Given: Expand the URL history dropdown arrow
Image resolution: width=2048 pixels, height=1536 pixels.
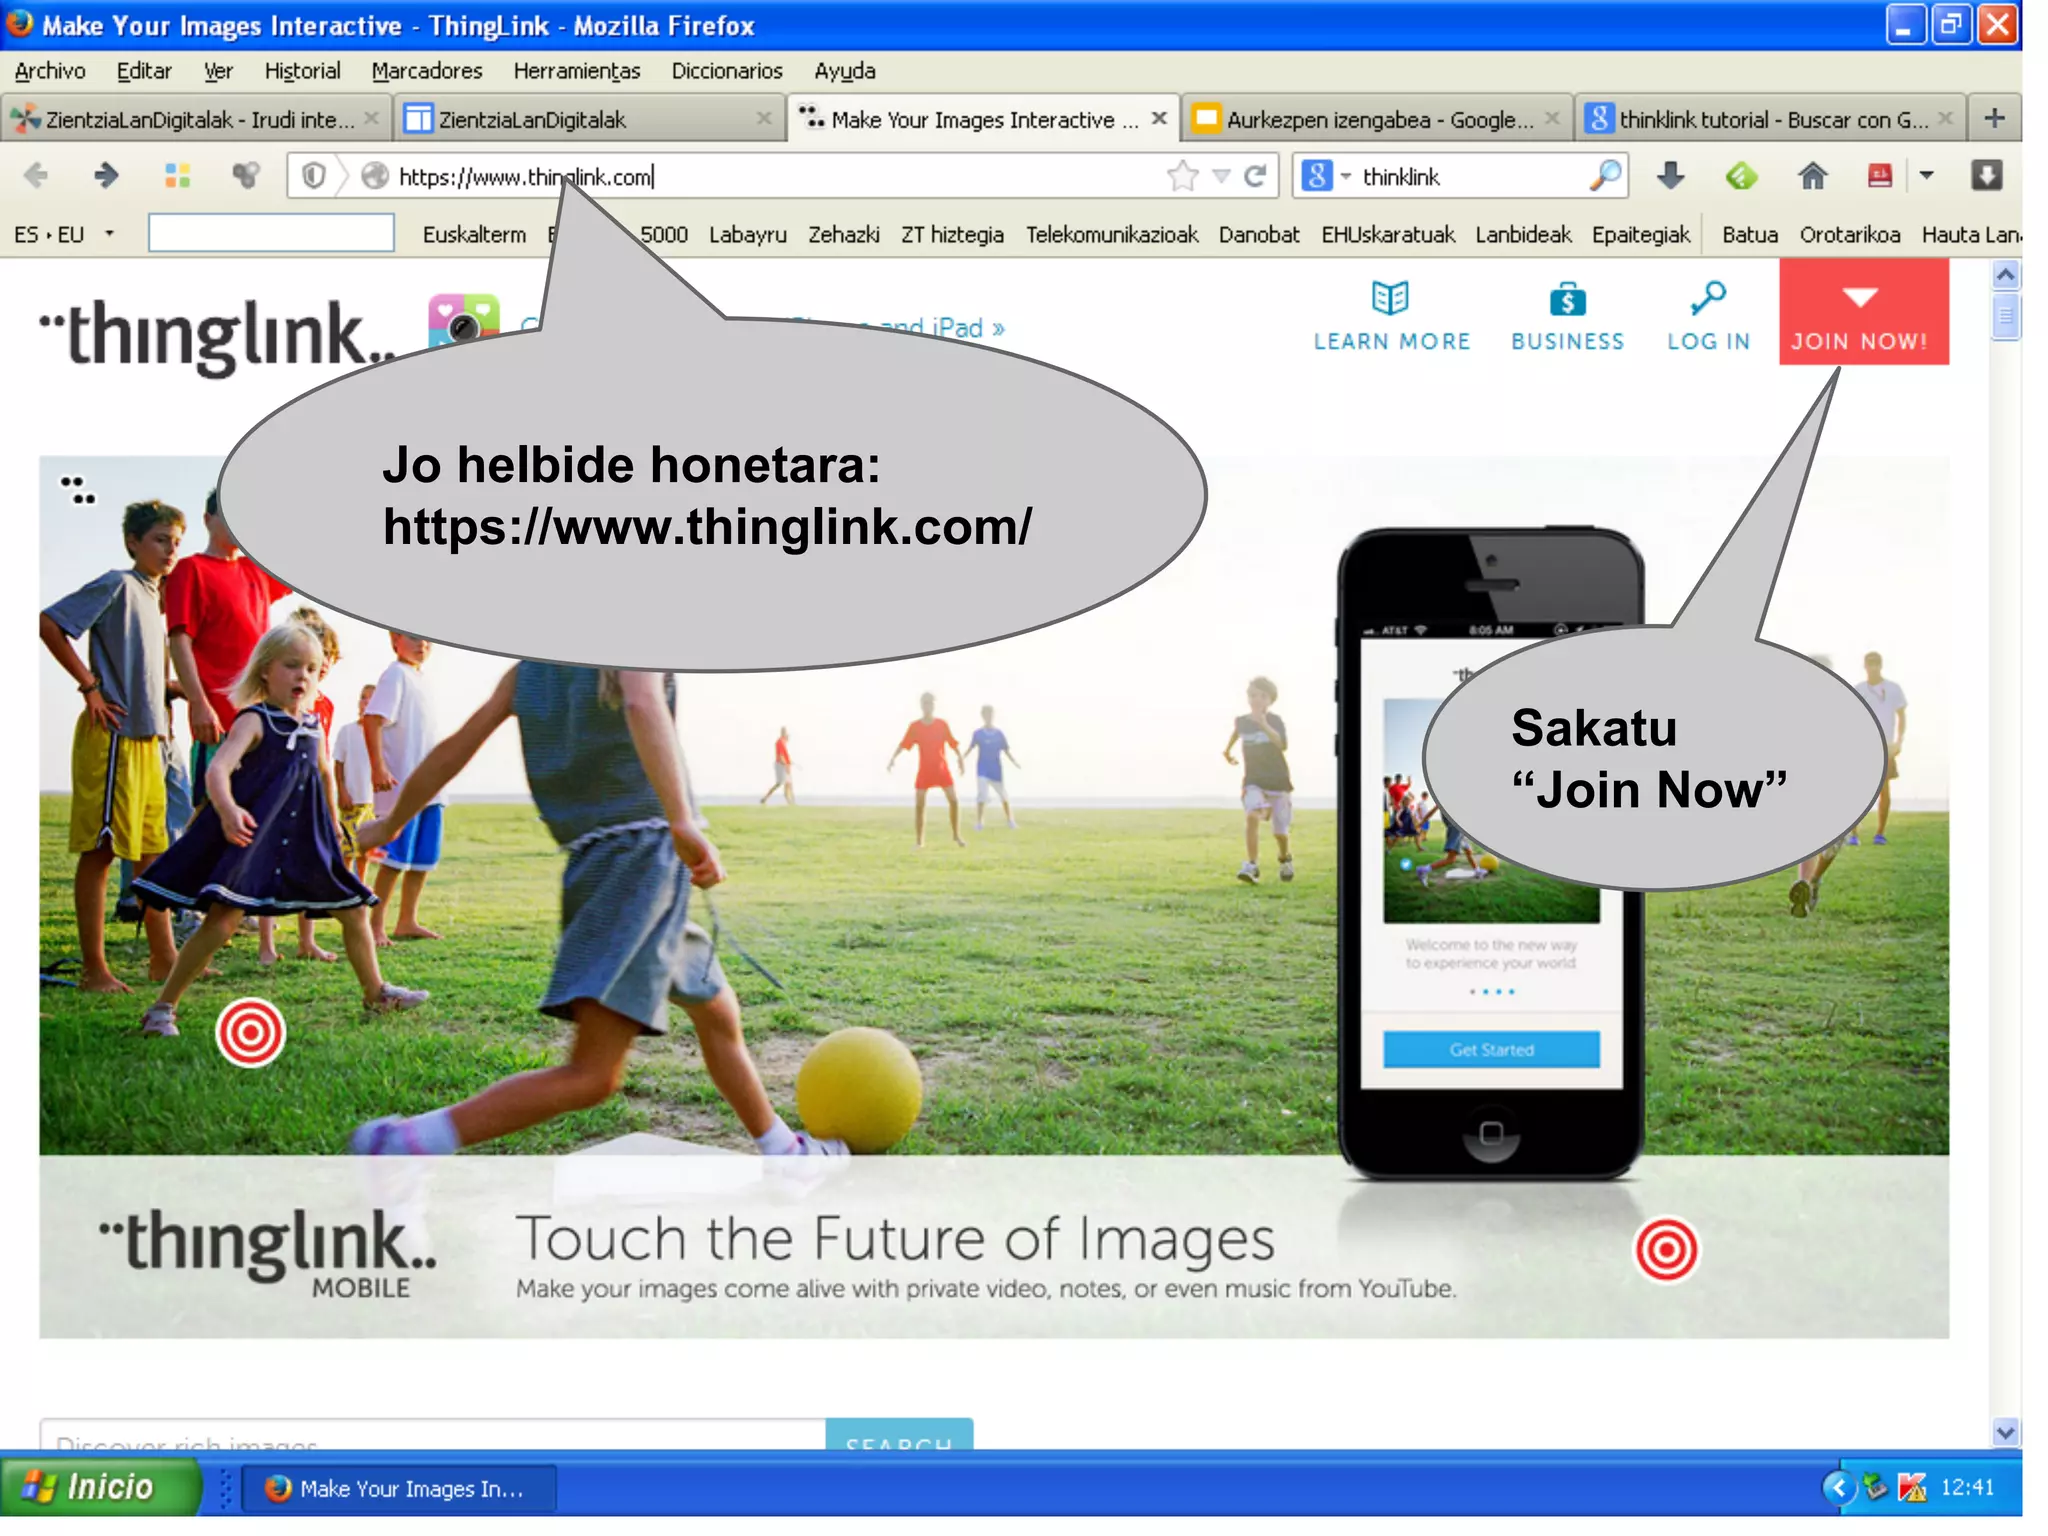Looking at the screenshot, I should click(1221, 177).
